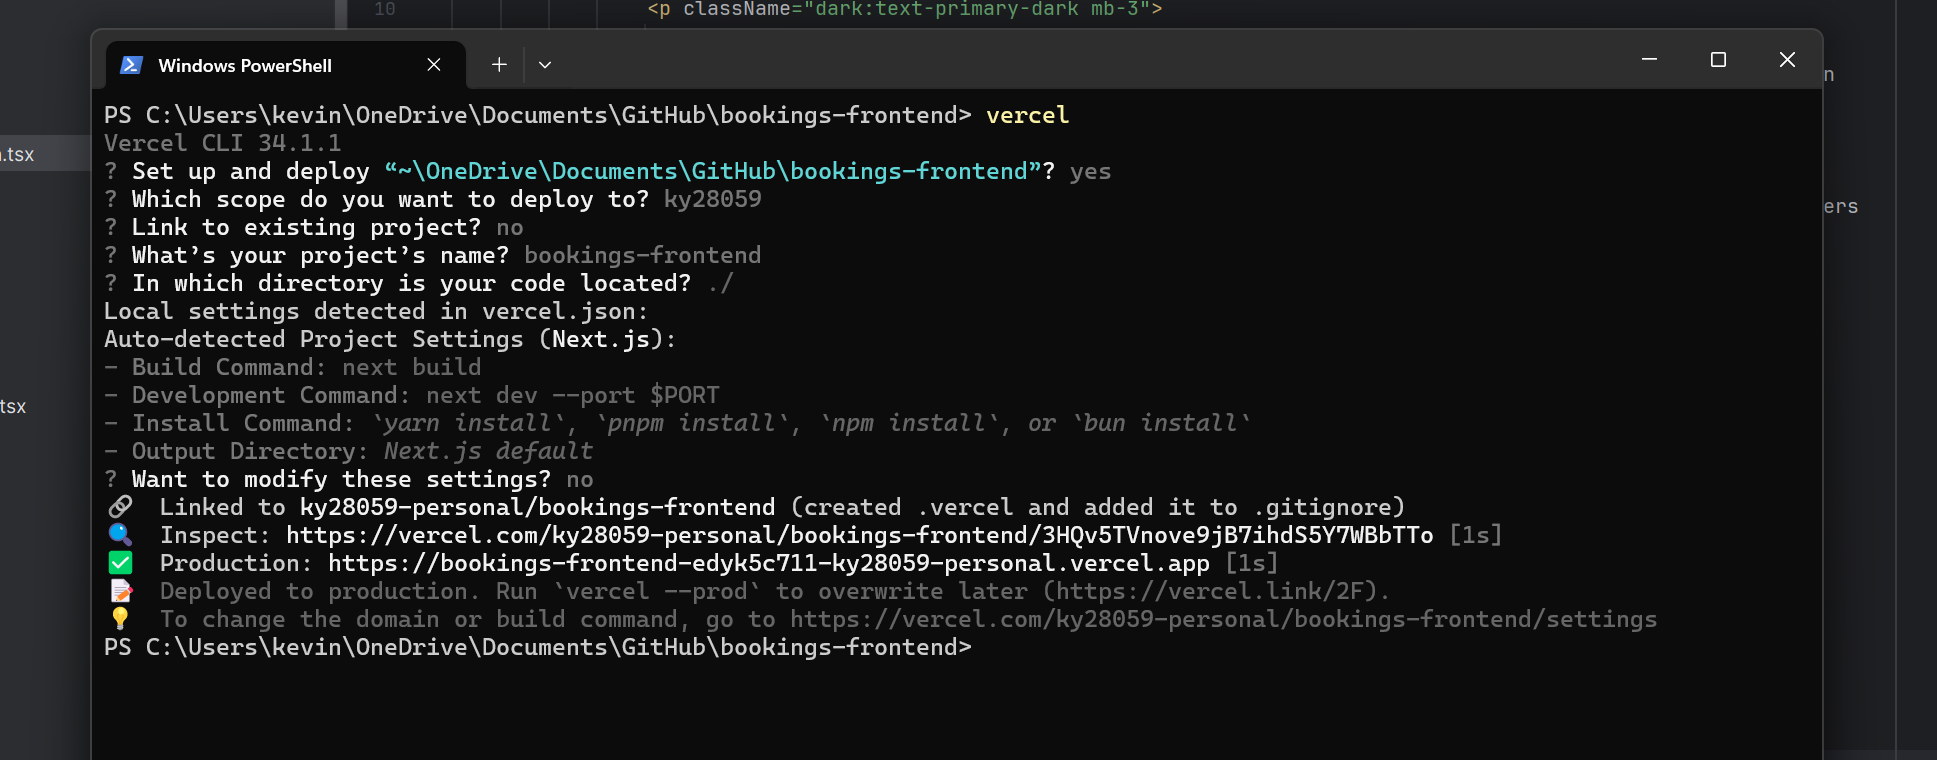Viewport: 1937px width, 760px height.
Task: Click the memo emoji before 'Deployed to production'
Action: tap(120, 591)
